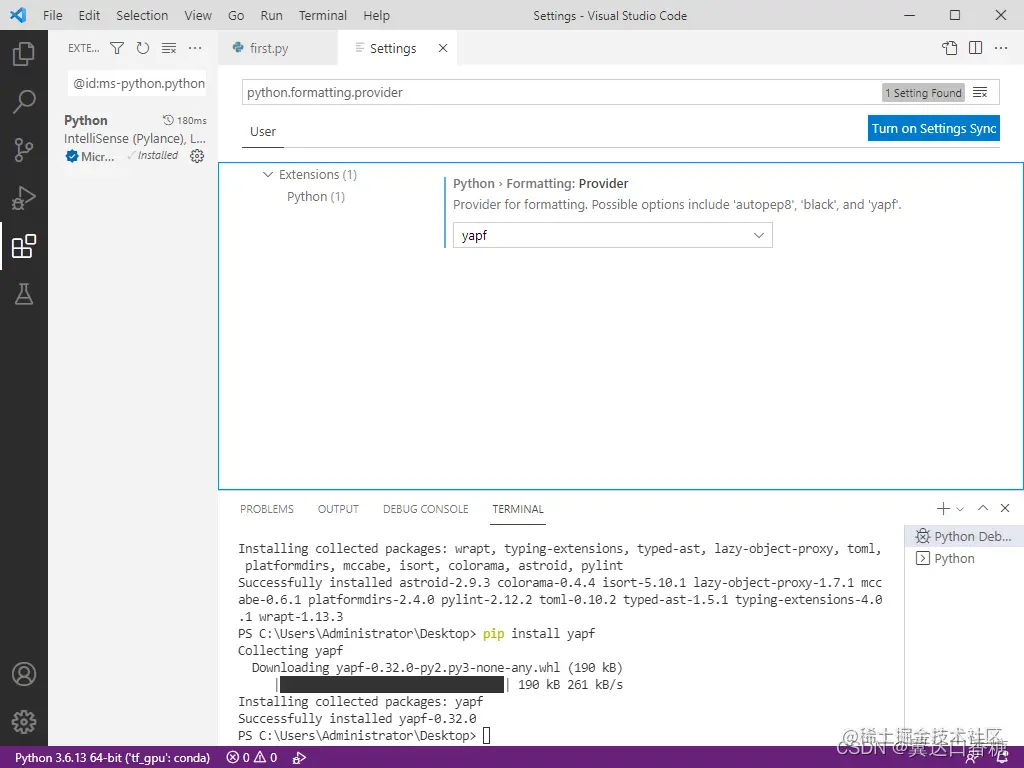The width and height of the screenshot is (1024, 768).
Task: Select the Python interpreter status bar item
Action: coord(112,758)
